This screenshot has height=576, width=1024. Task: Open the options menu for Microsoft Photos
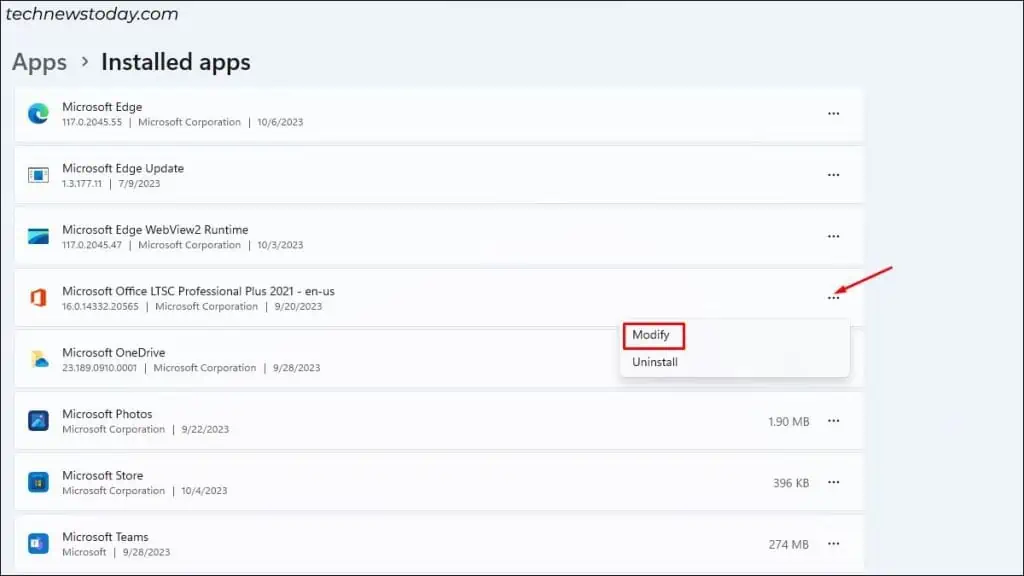(834, 420)
